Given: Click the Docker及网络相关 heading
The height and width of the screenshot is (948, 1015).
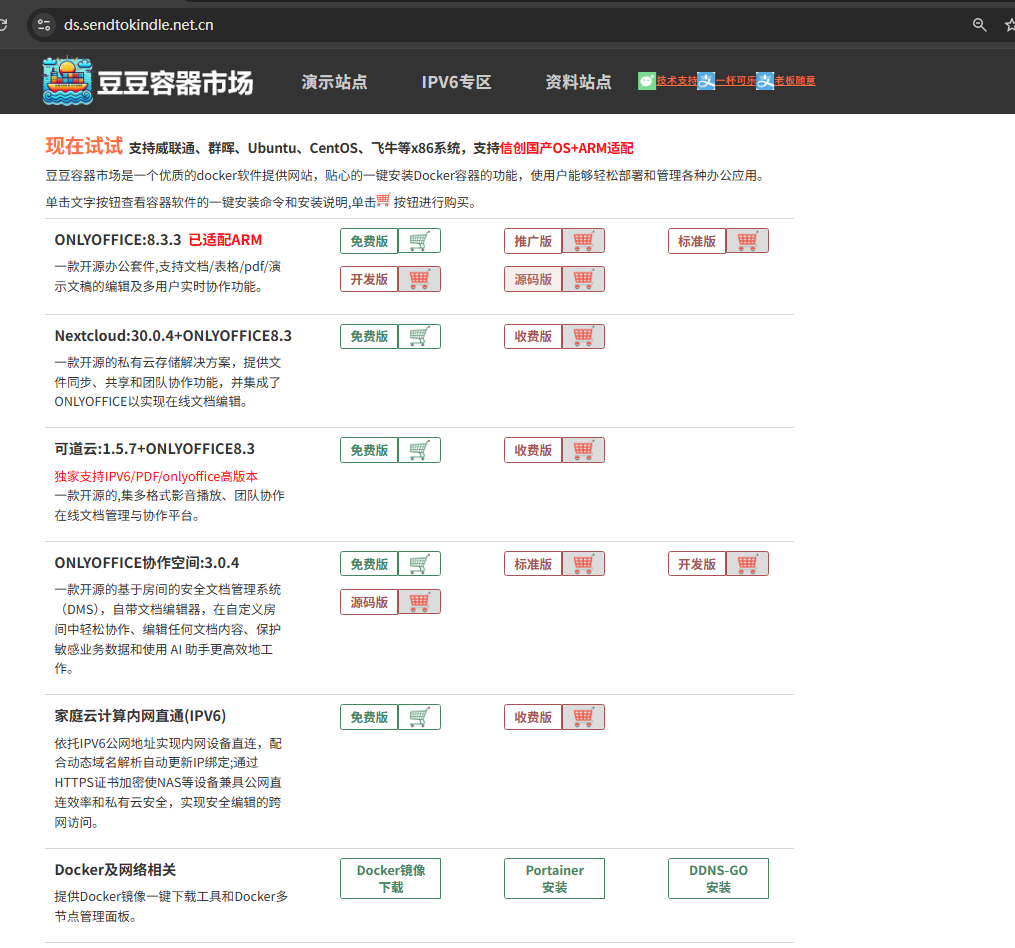Looking at the screenshot, I should 115,870.
